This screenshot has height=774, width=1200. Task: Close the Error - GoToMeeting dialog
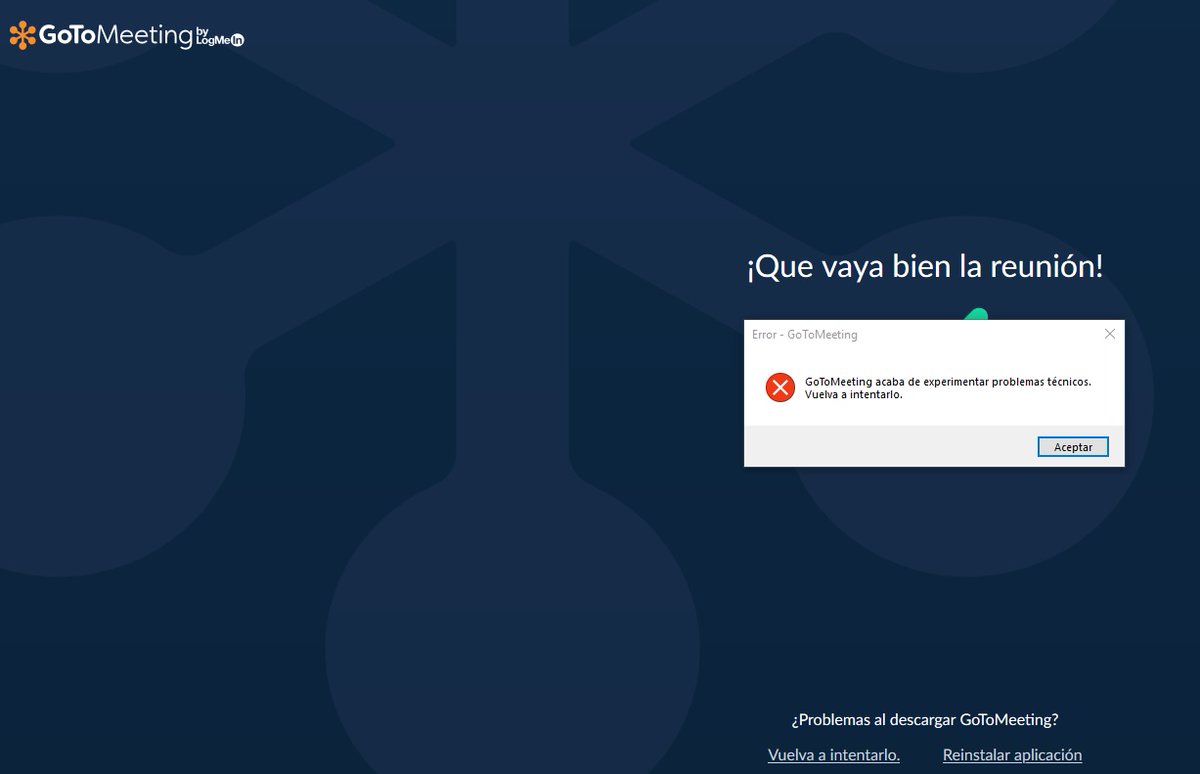pos(1109,334)
